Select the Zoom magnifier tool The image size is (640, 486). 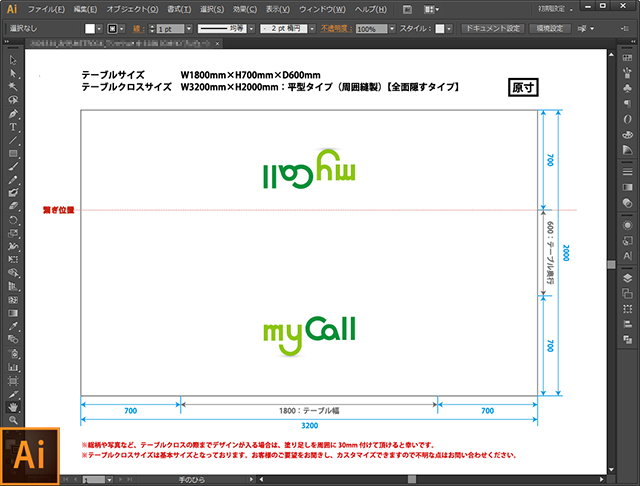pyautogui.click(x=13, y=419)
